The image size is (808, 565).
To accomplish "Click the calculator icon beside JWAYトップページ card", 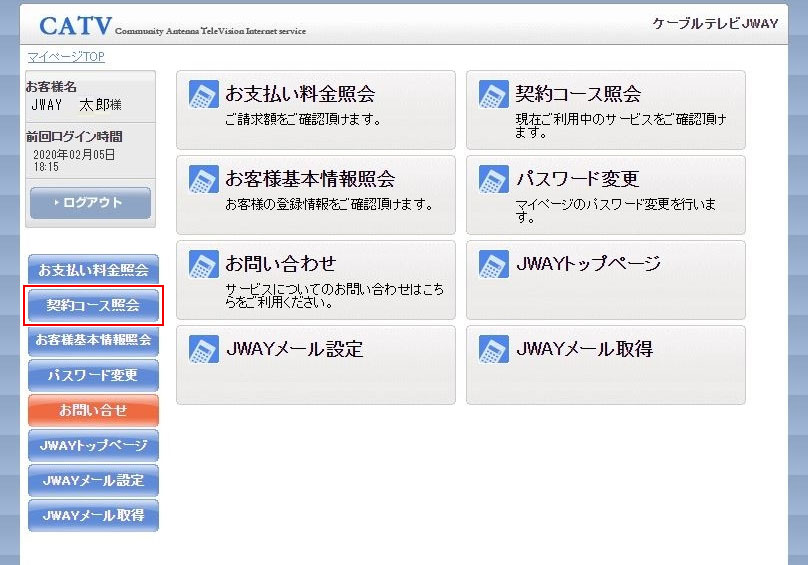I will pos(494,264).
